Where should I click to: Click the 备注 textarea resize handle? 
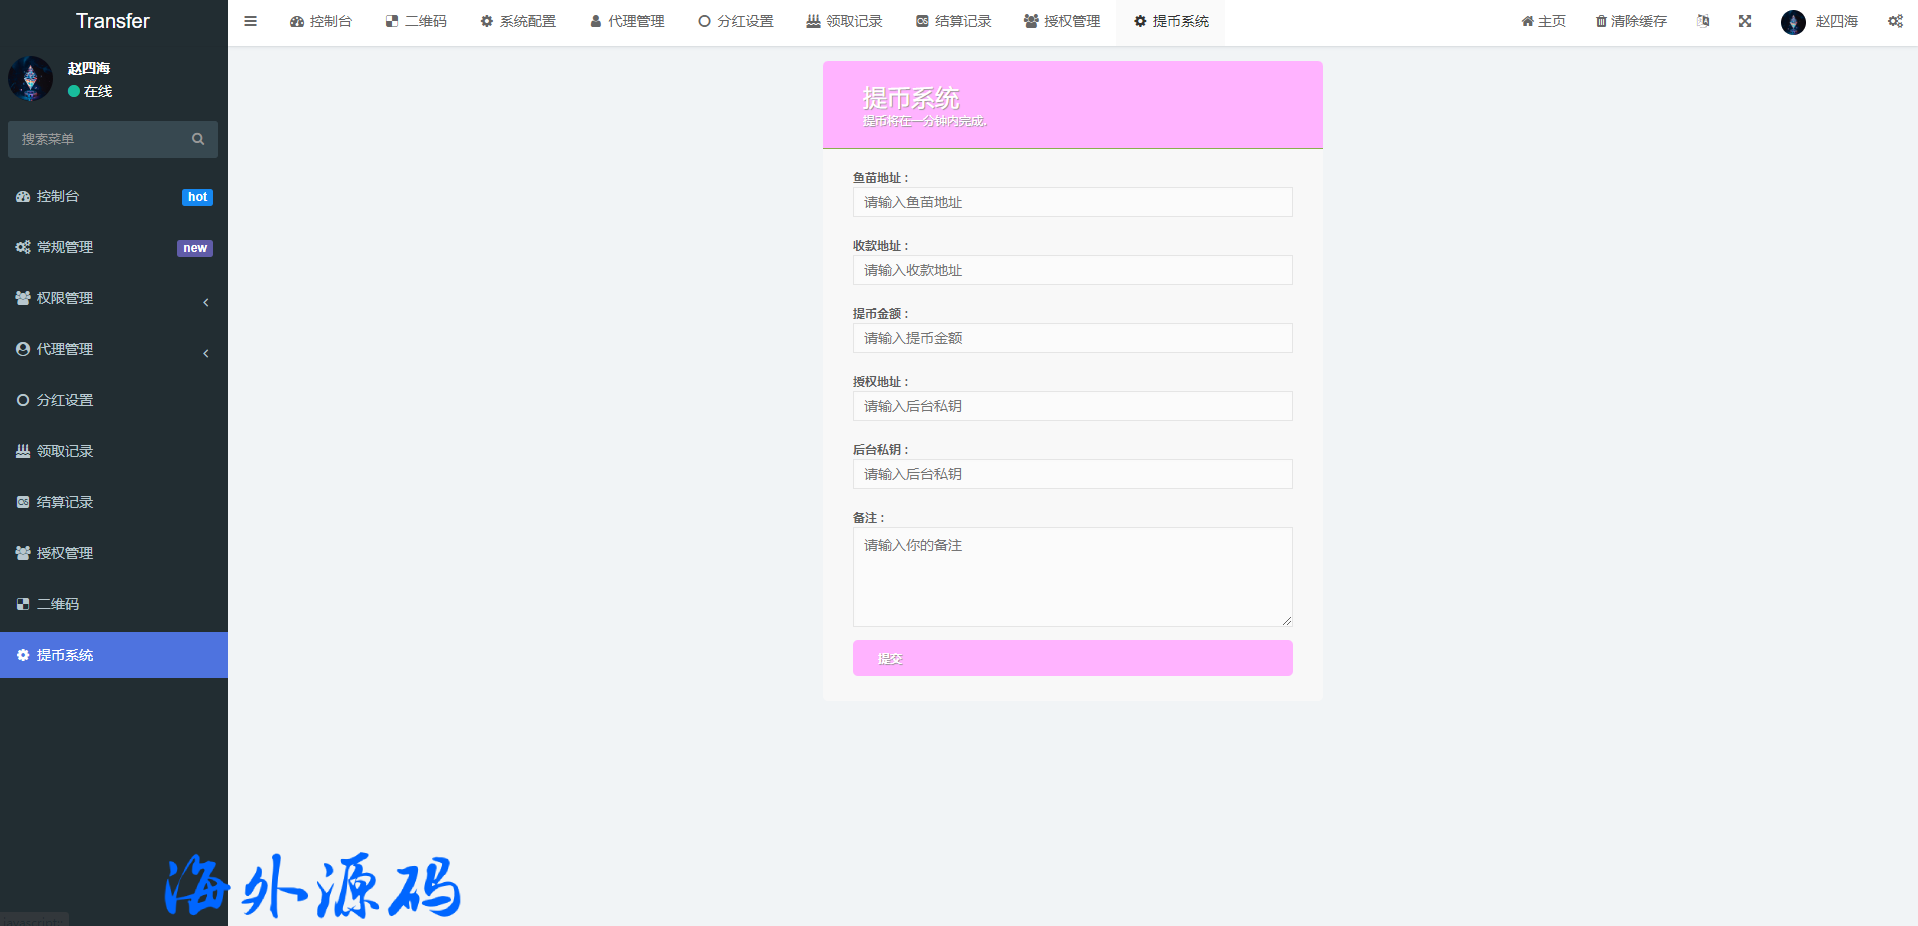point(1286,620)
